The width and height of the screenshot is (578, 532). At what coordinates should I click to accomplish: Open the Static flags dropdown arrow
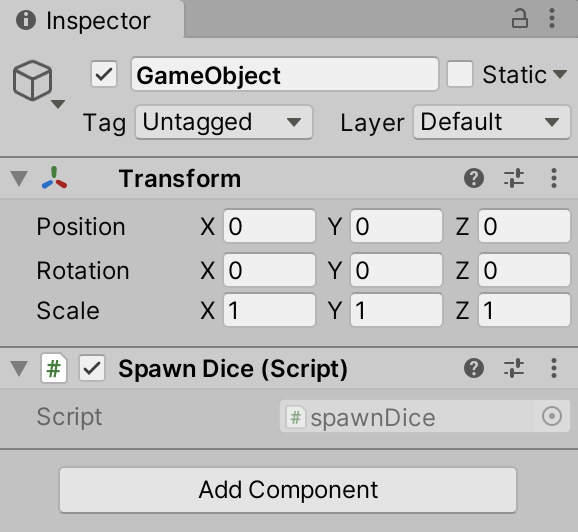coord(560,74)
